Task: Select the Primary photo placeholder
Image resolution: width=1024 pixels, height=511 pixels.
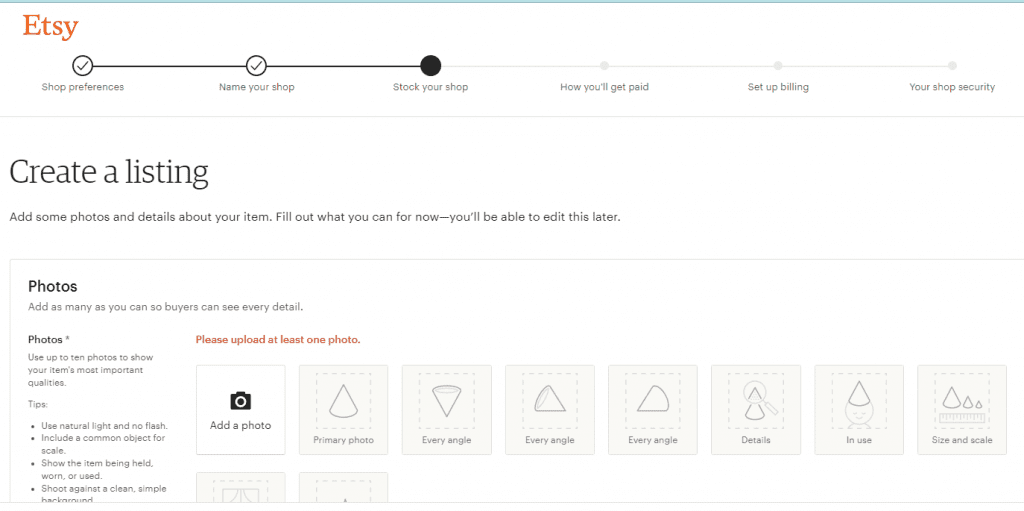Action: click(x=343, y=409)
